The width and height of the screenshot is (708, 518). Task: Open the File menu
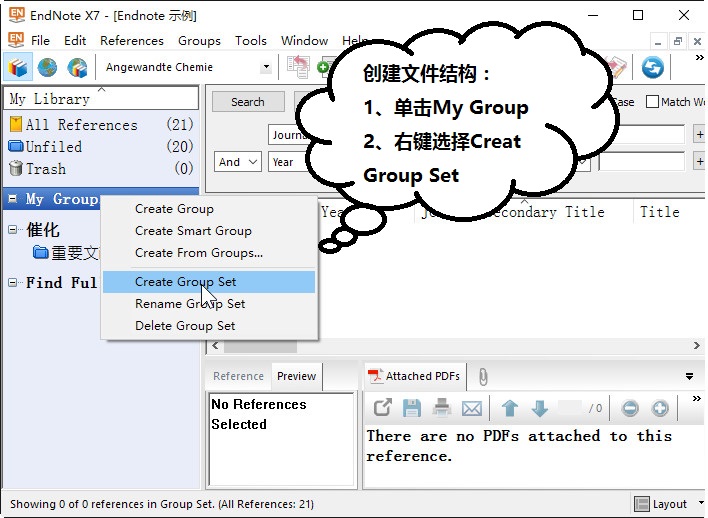pos(40,41)
